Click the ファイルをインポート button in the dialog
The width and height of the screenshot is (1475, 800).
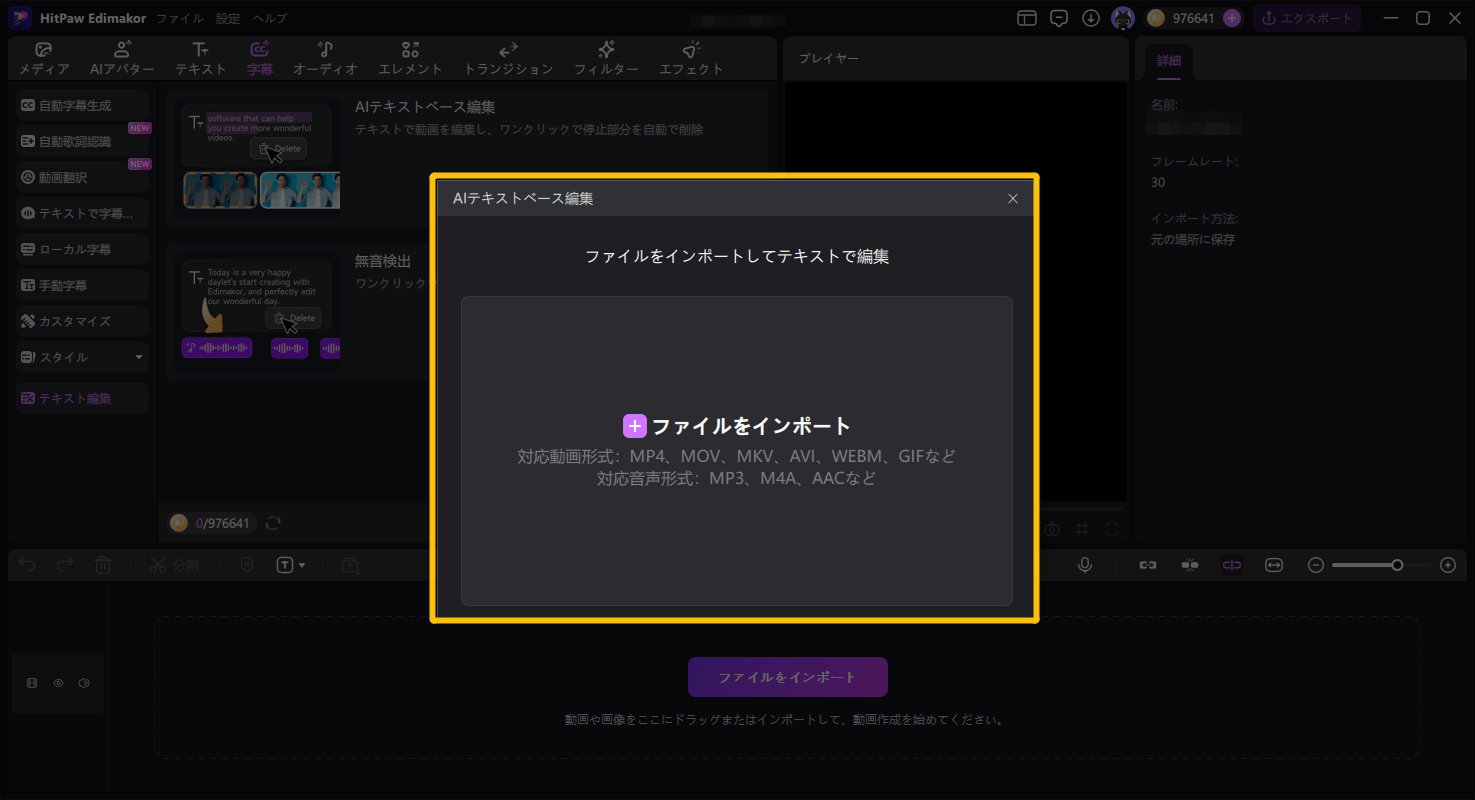pos(736,425)
